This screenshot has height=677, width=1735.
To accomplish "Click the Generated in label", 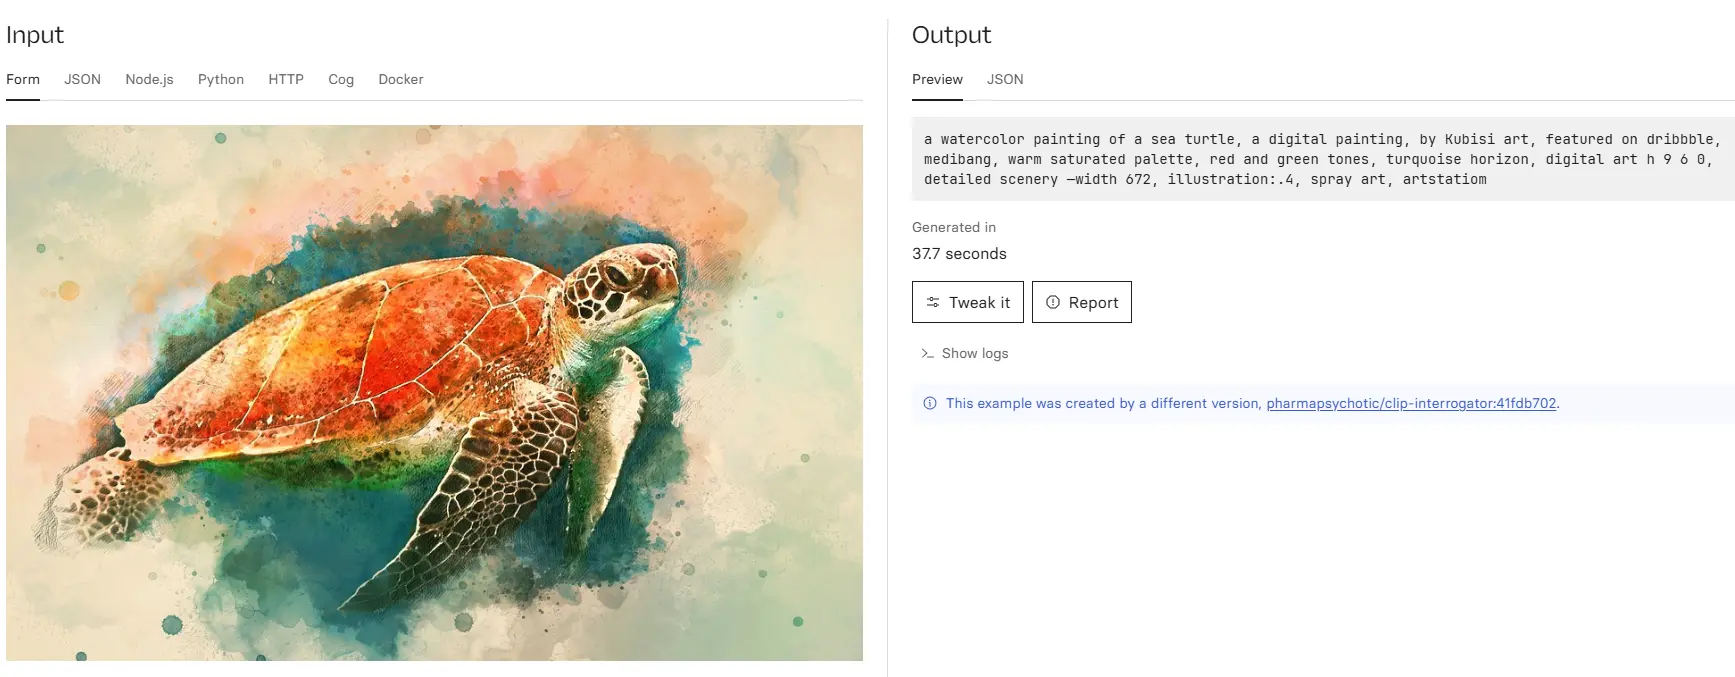I will point(954,227).
